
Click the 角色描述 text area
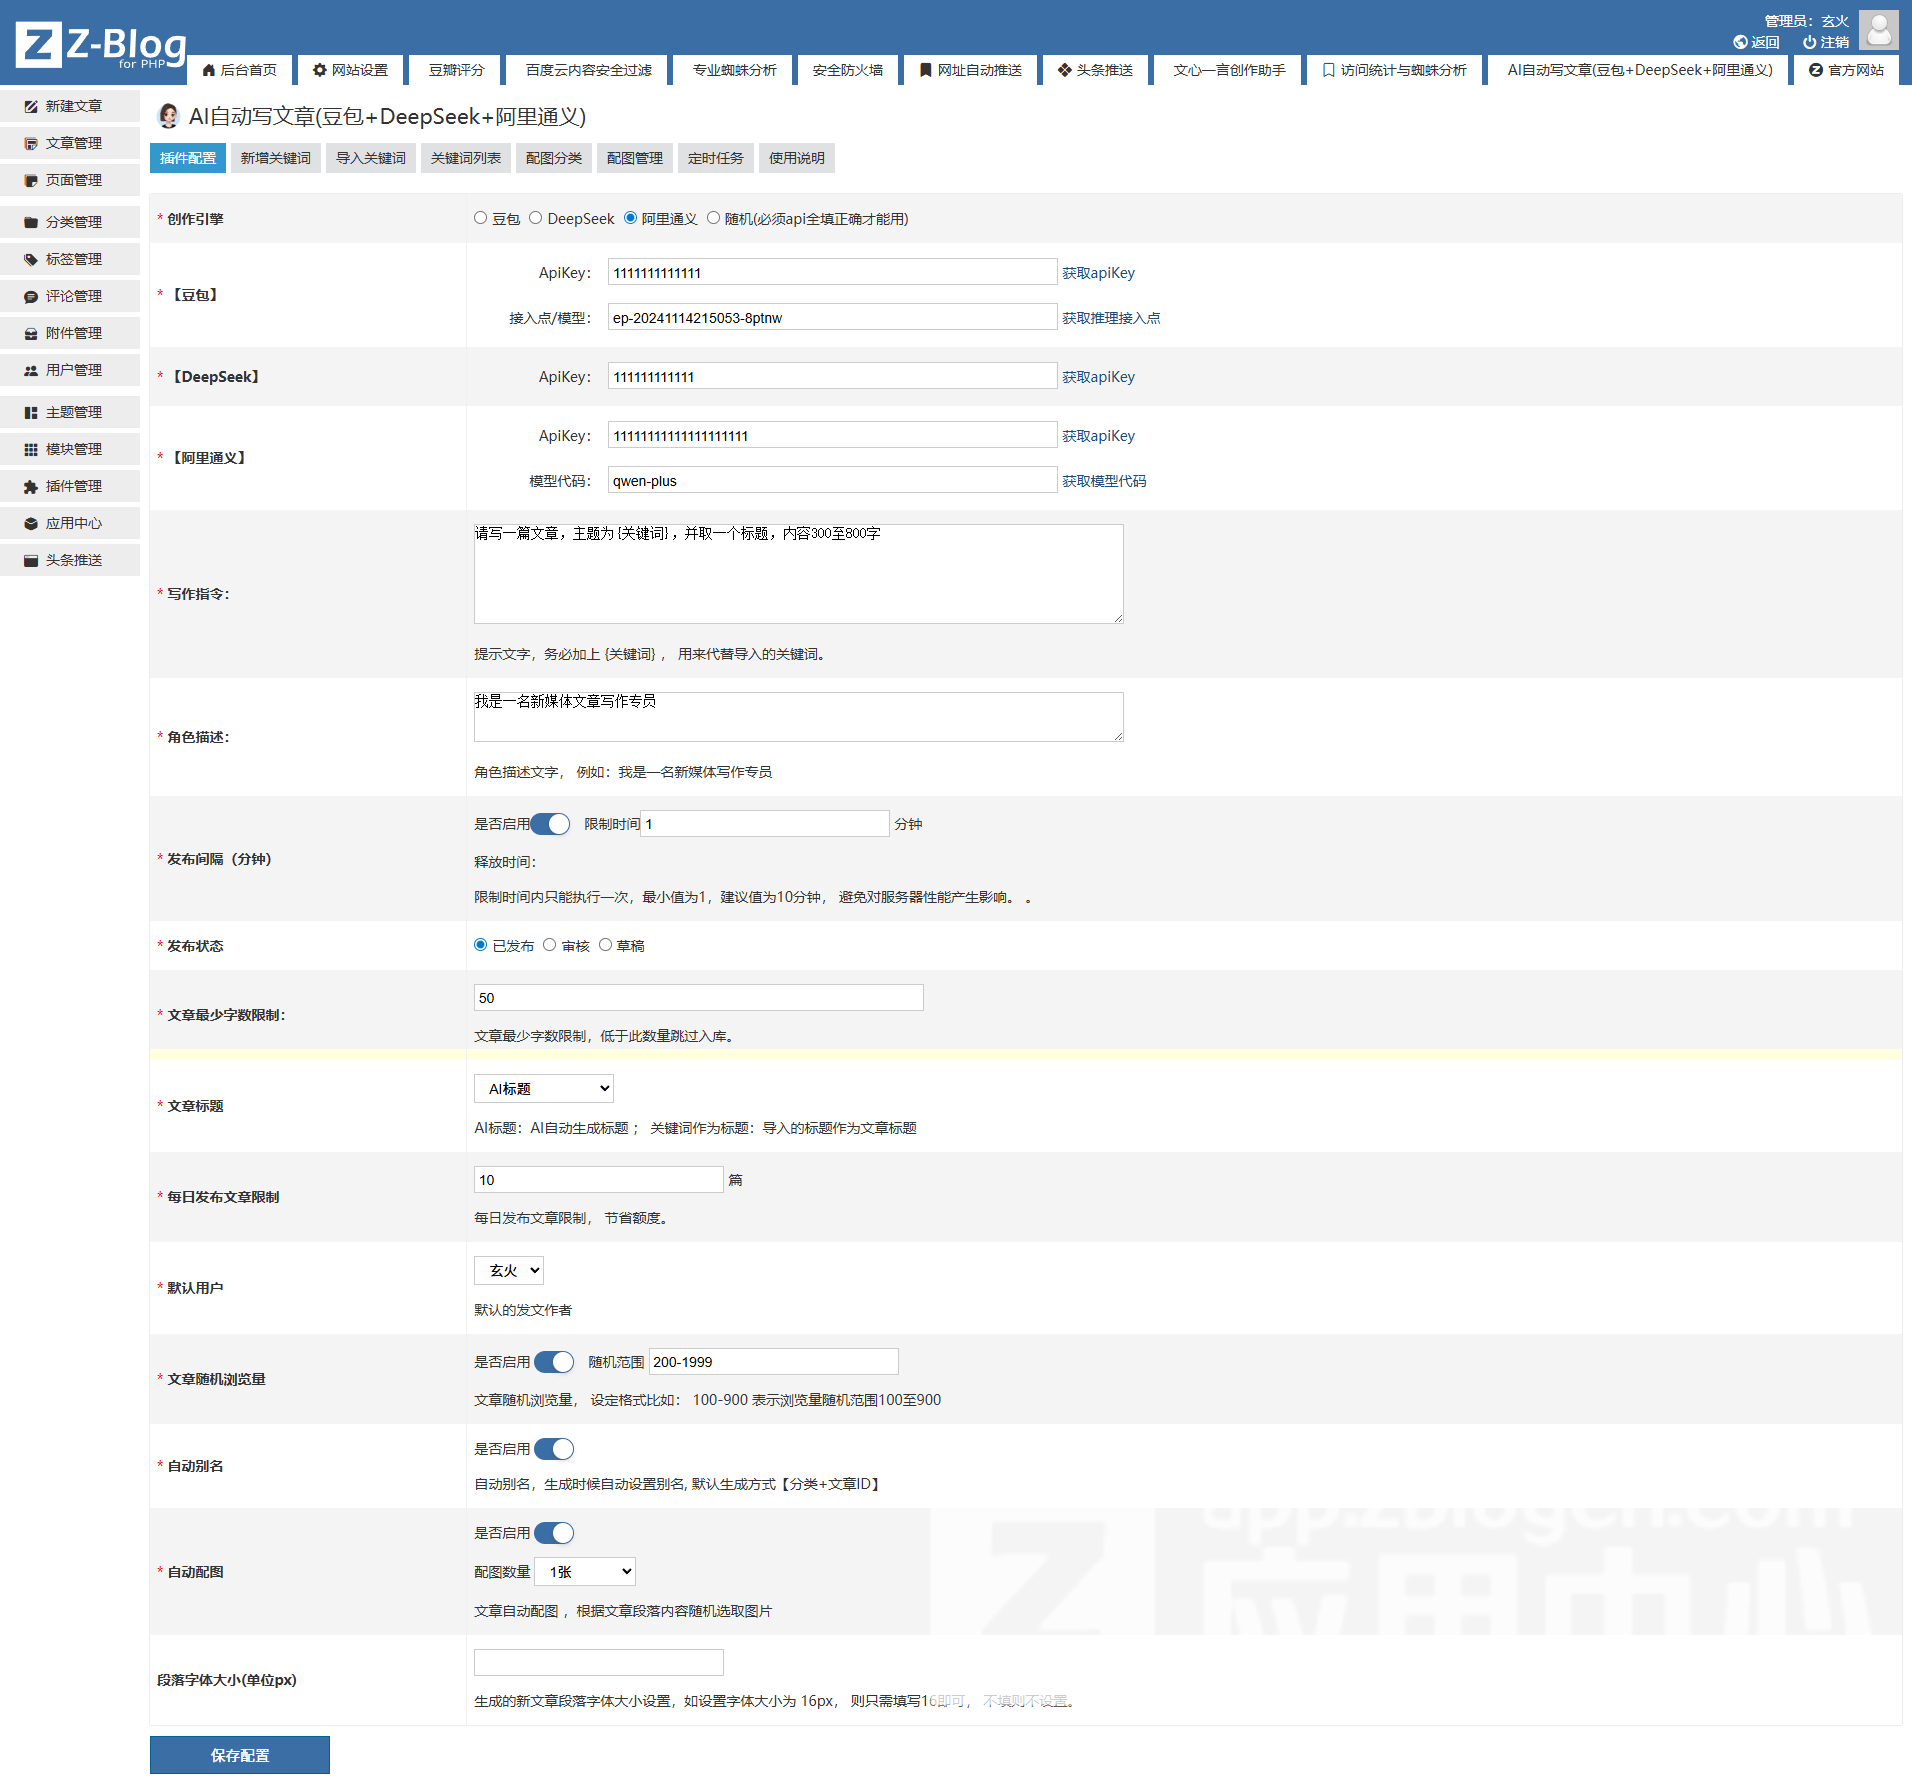pyautogui.click(x=799, y=717)
